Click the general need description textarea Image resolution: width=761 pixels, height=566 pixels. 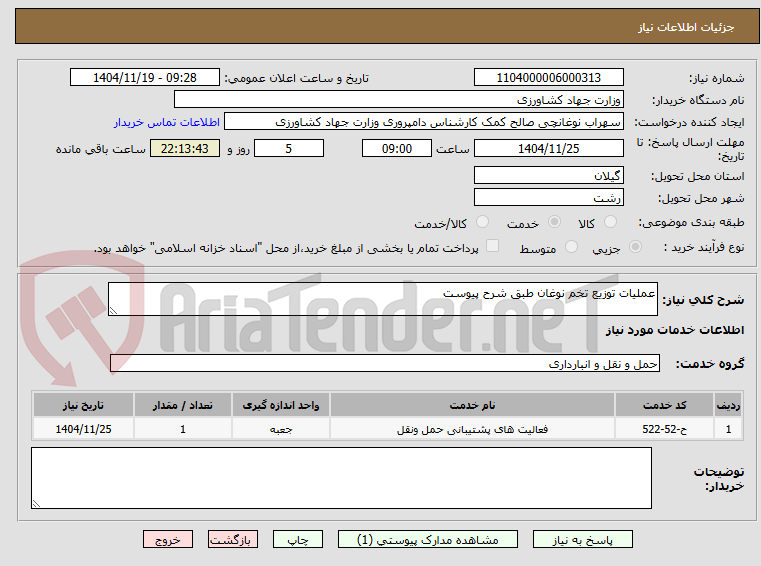pos(383,299)
